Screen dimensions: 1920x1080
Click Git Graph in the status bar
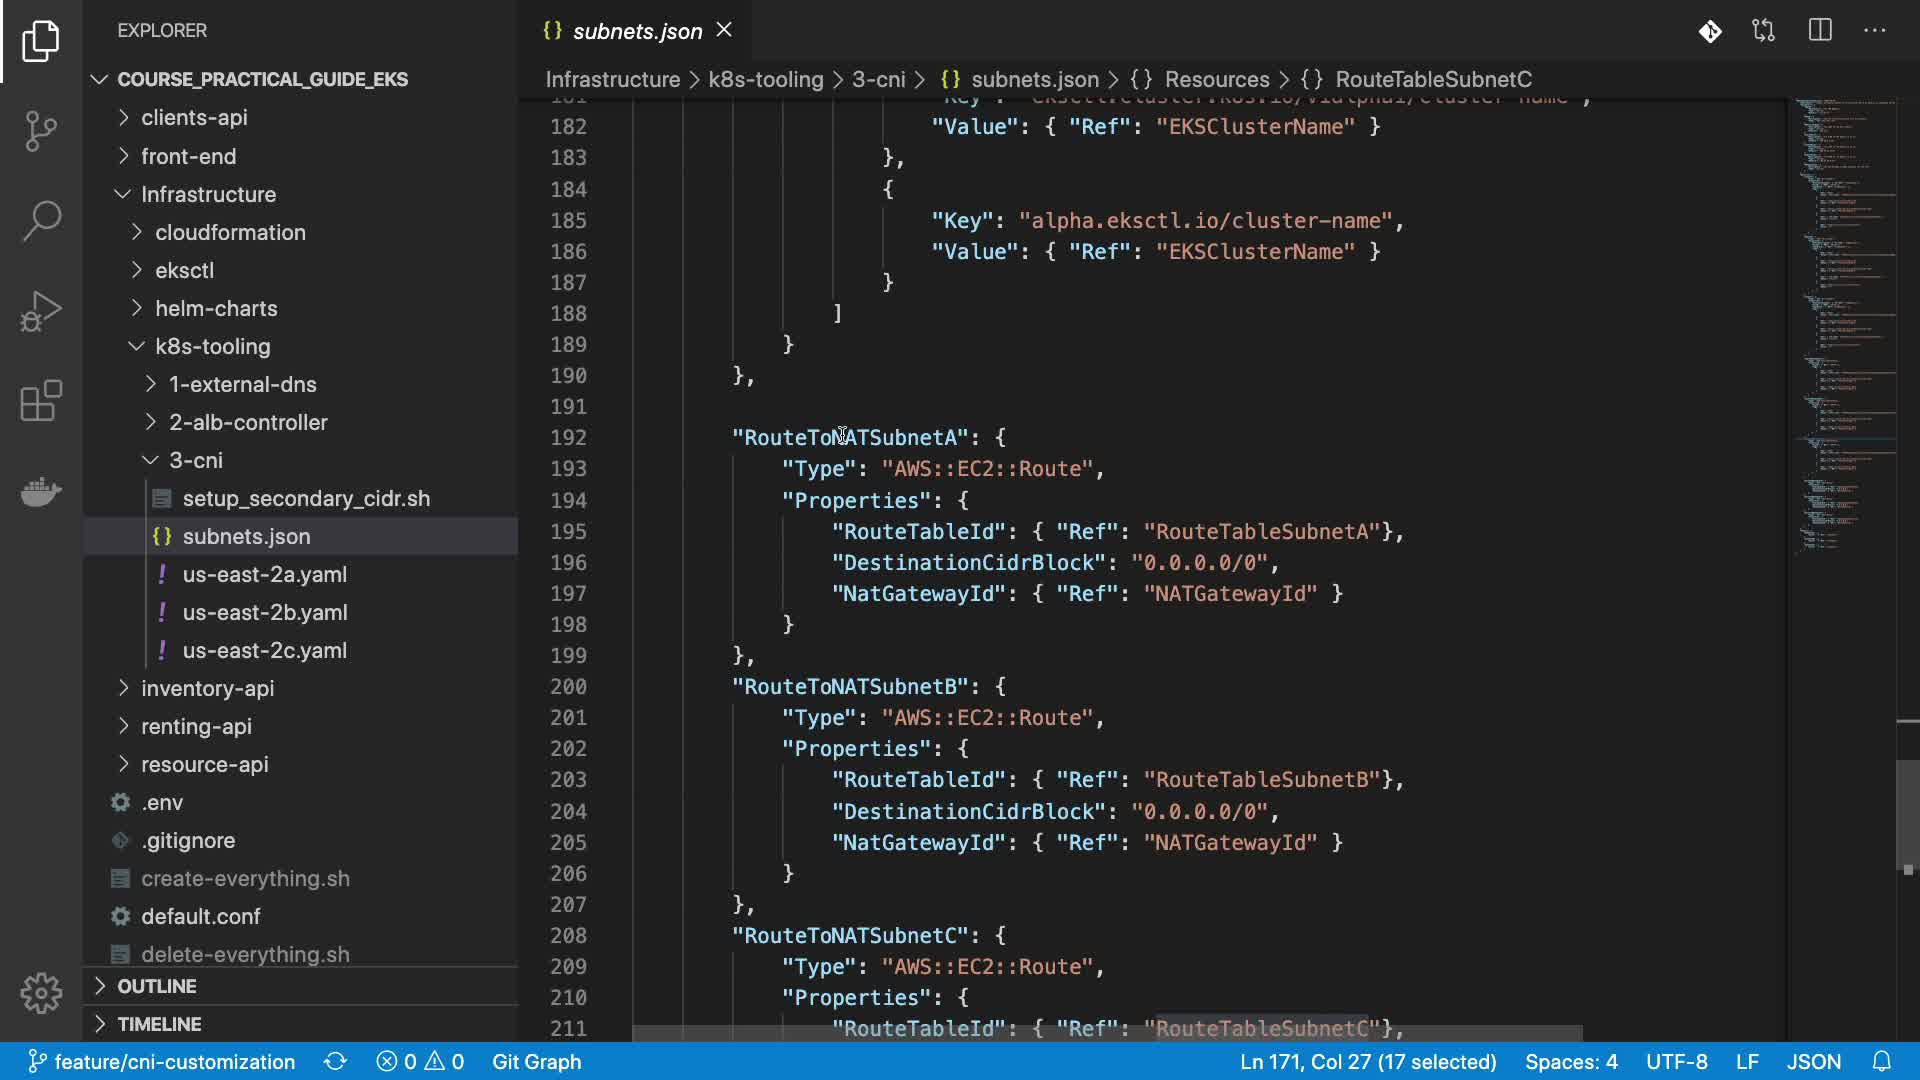pos(536,1062)
